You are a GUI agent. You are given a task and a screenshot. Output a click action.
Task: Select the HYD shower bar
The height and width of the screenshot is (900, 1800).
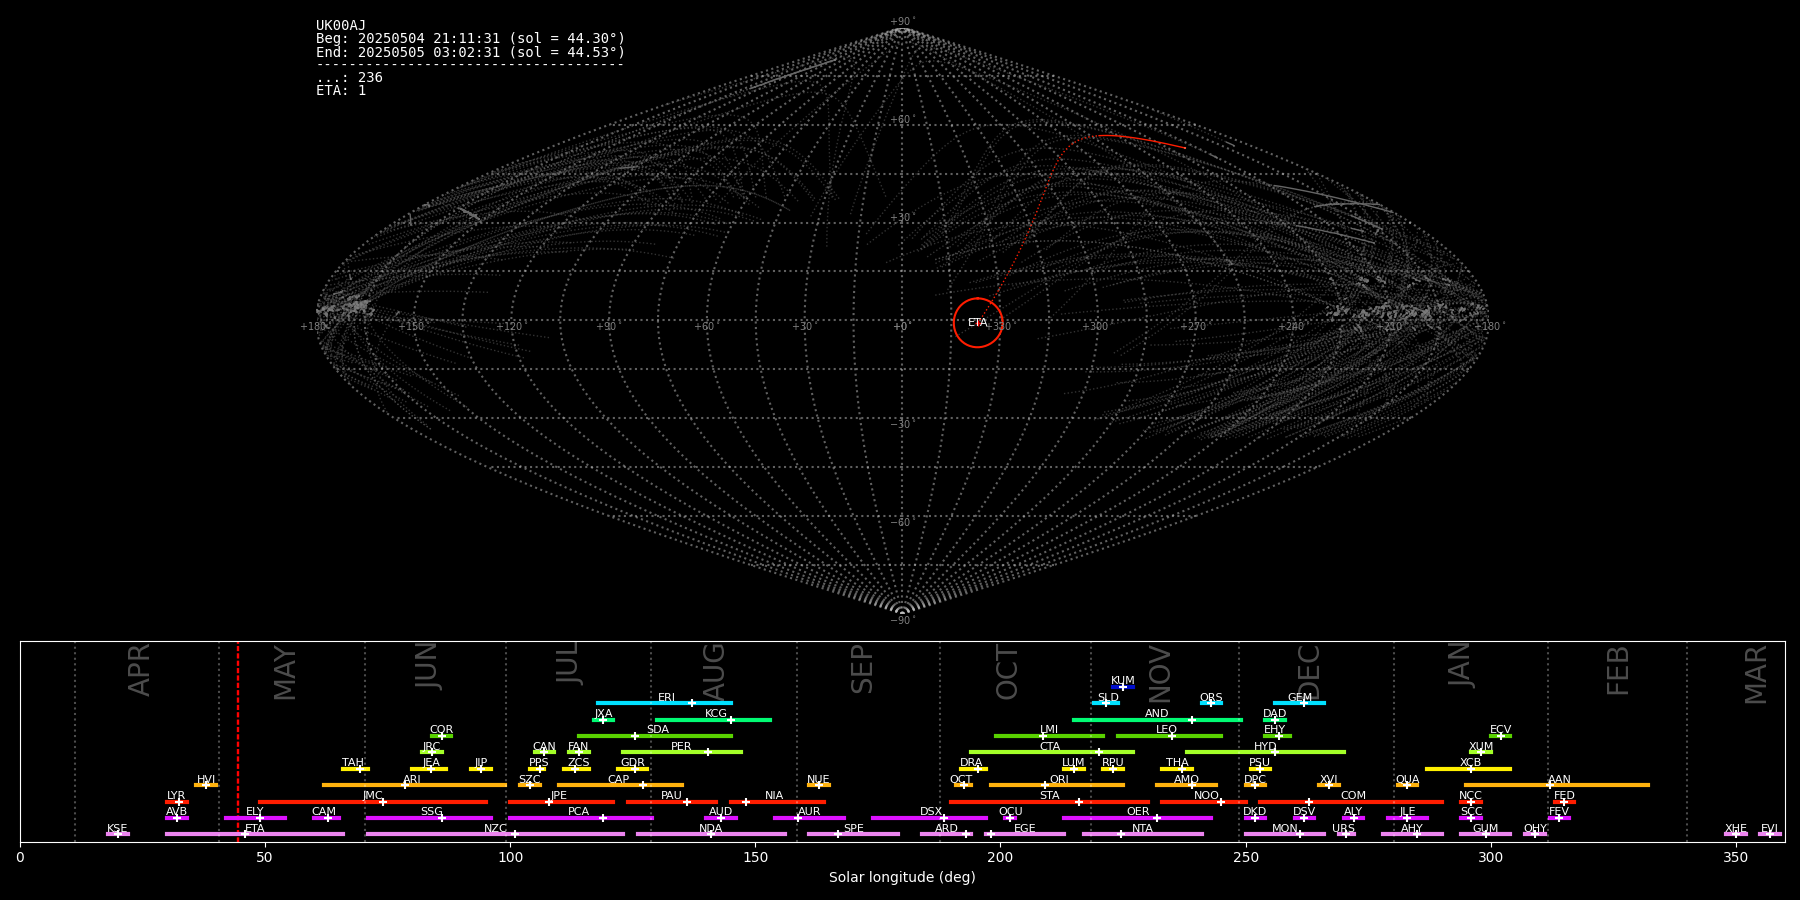coord(1265,752)
